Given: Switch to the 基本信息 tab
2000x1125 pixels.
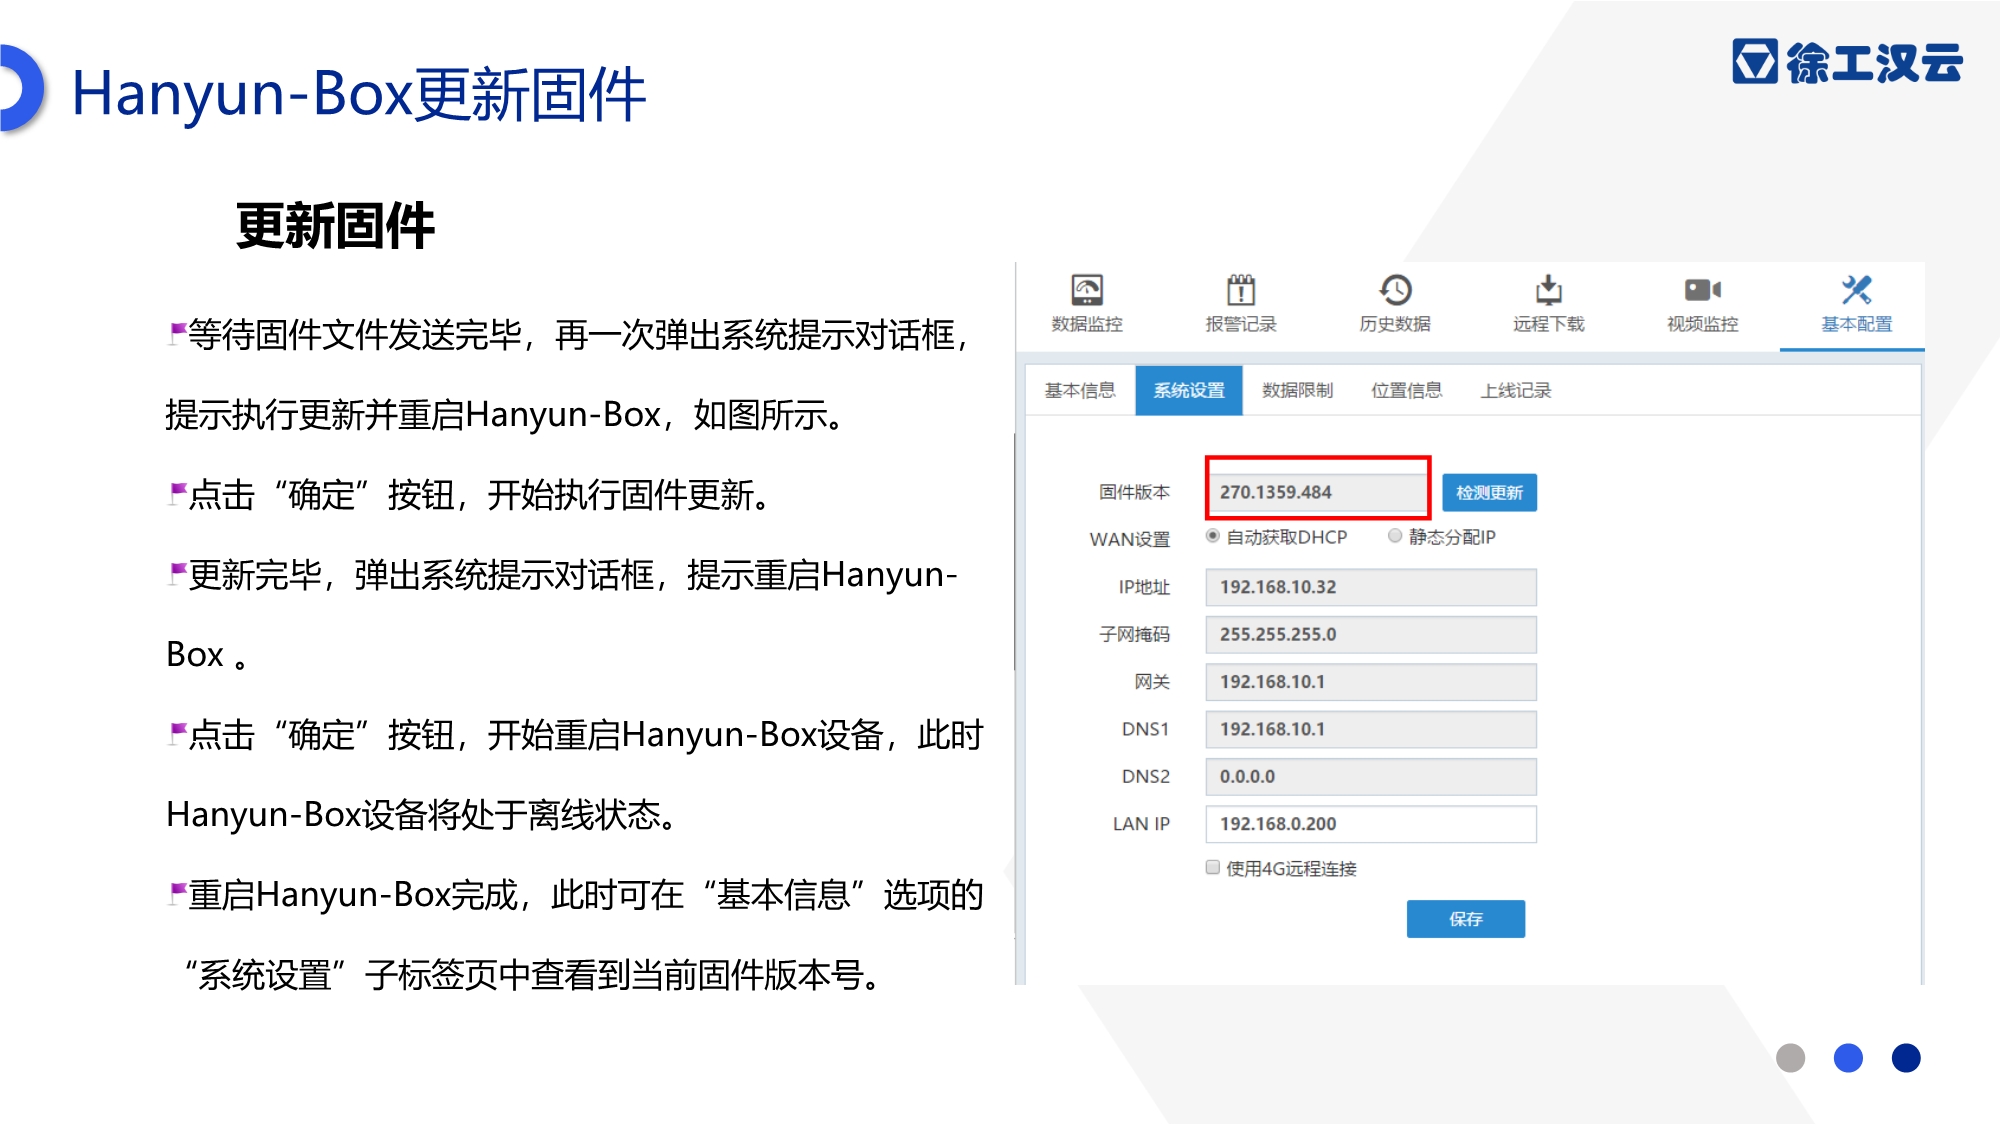Looking at the screenshot, I should (x=1080, y=390).
